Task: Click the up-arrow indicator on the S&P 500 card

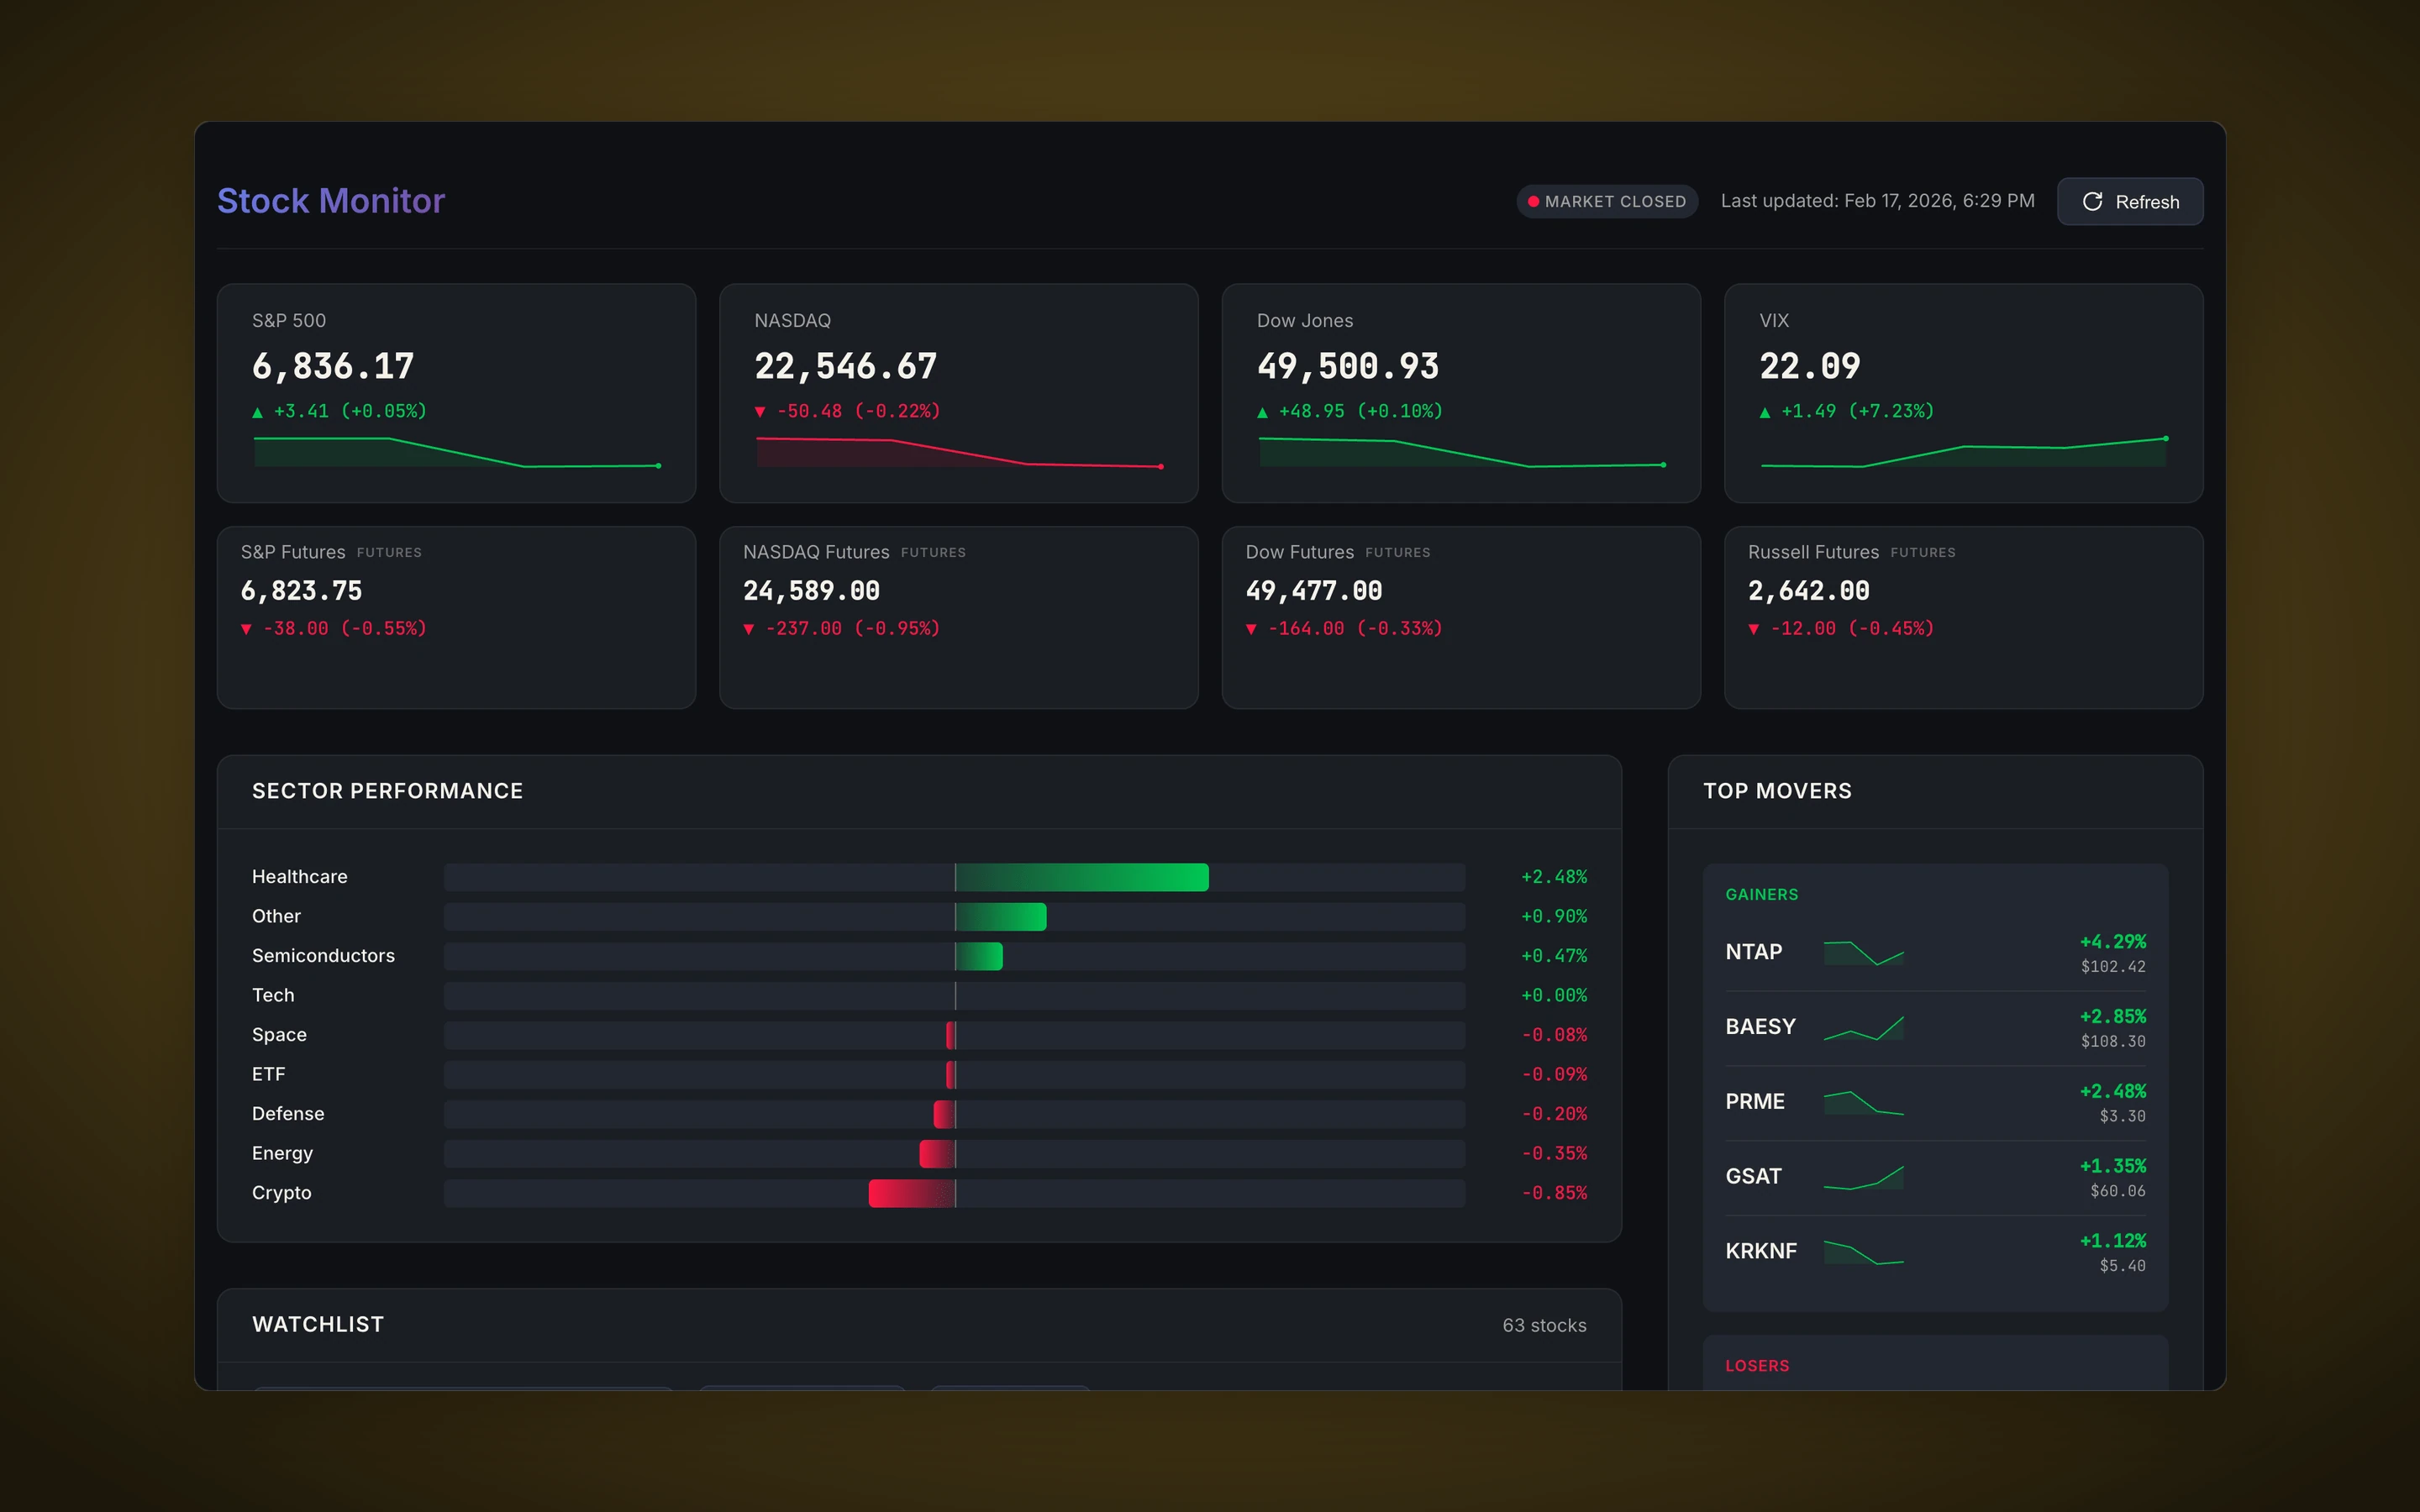Action: [x=260, y=411]
